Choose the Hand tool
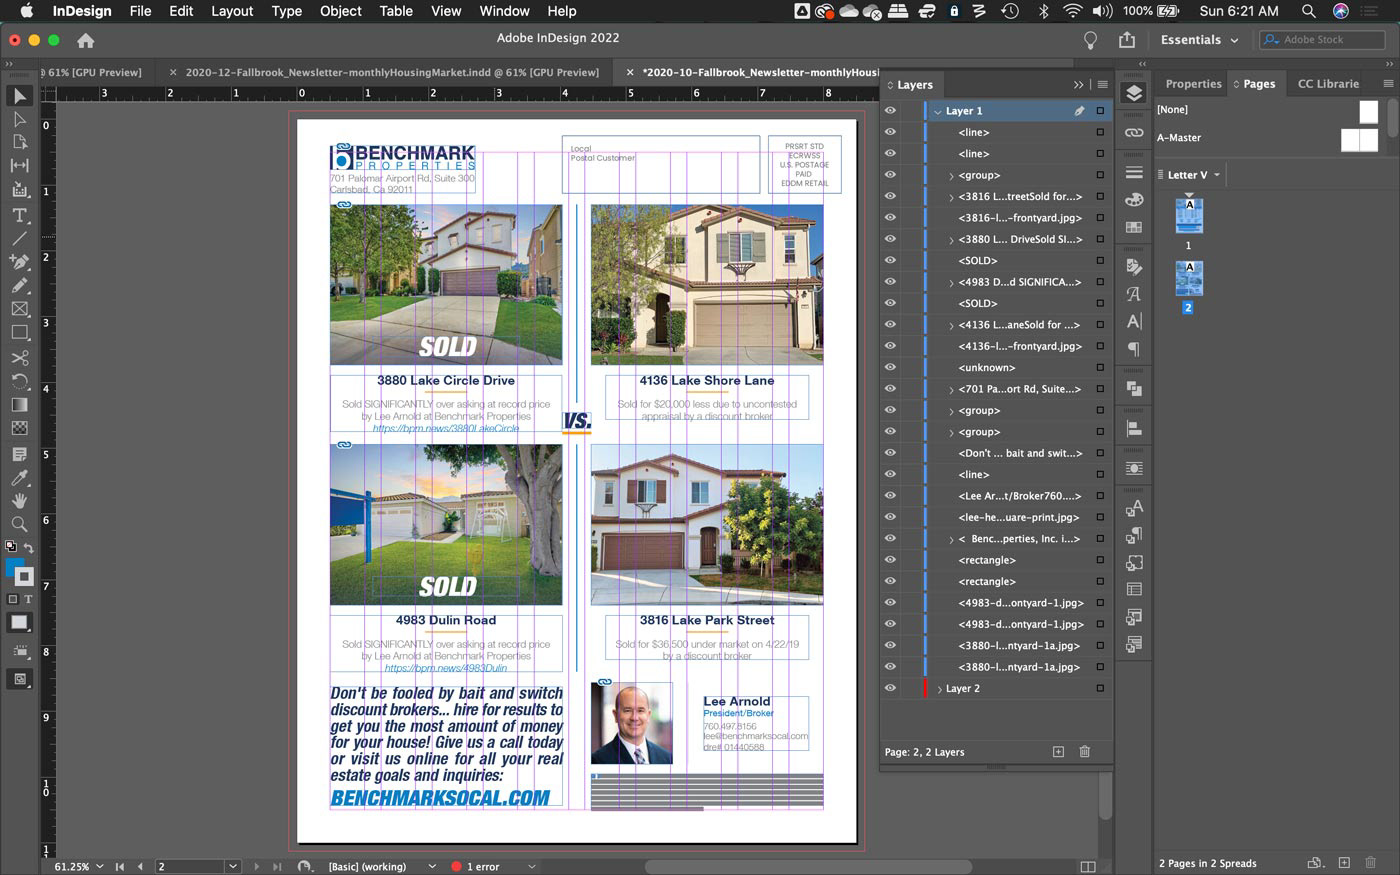The image size is (1400, 875). [x=19, y=501]
